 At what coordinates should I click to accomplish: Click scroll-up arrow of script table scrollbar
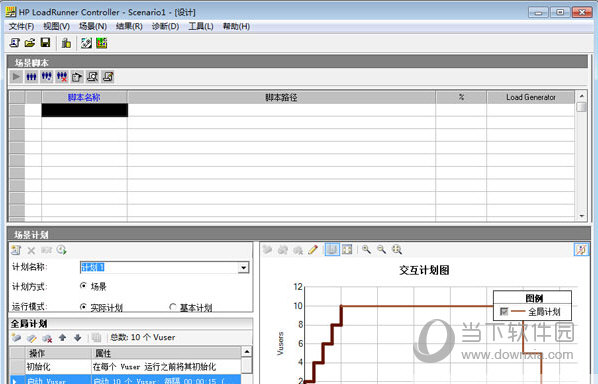pos(582,95)
